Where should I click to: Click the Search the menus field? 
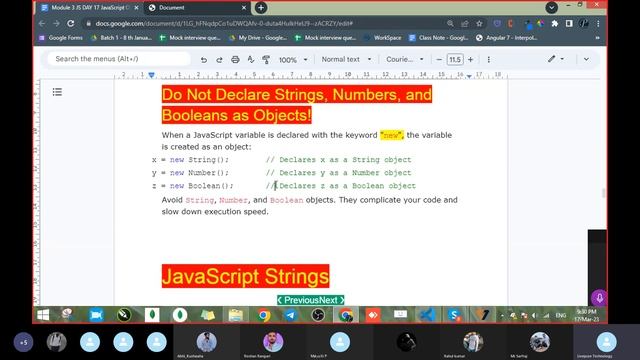click(x=118, y=59)
